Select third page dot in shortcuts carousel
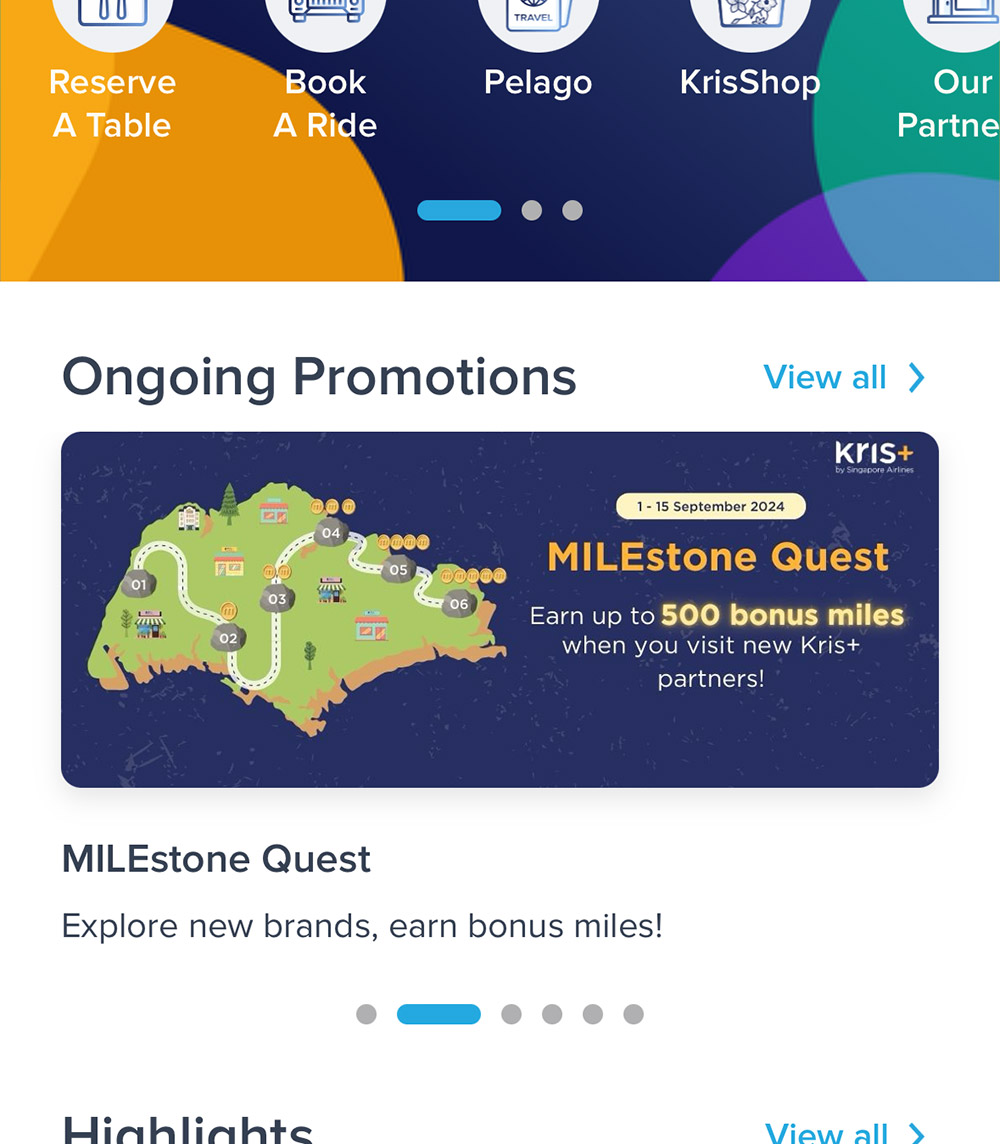The image size is (1000, 1144). tap(572, 210)
